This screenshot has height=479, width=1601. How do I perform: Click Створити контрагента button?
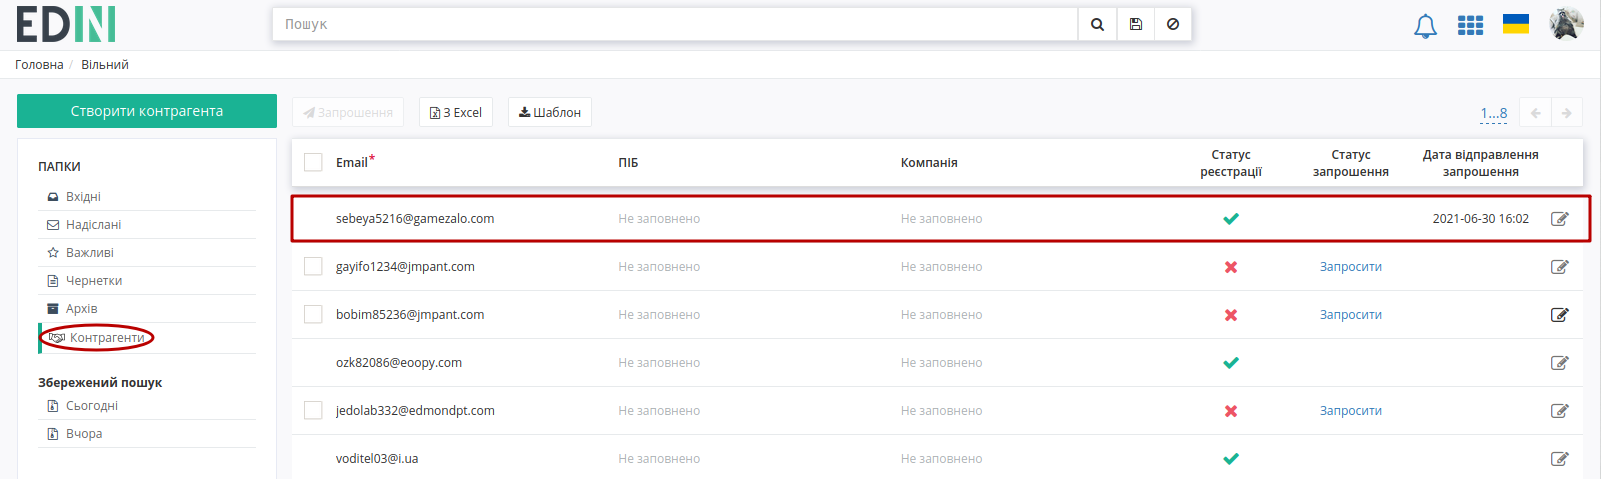point(147,111)
